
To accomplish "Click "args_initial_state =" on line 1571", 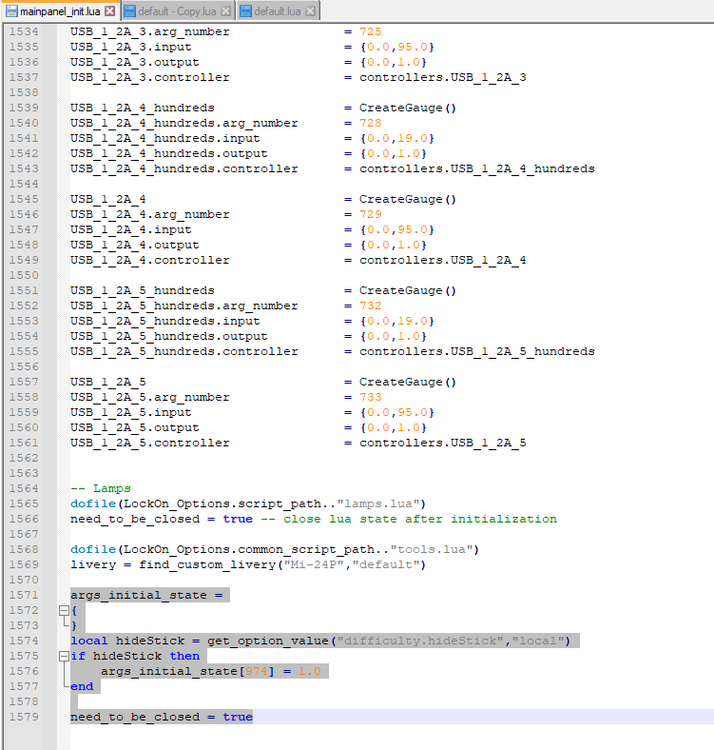I will (x=146, y=595).
